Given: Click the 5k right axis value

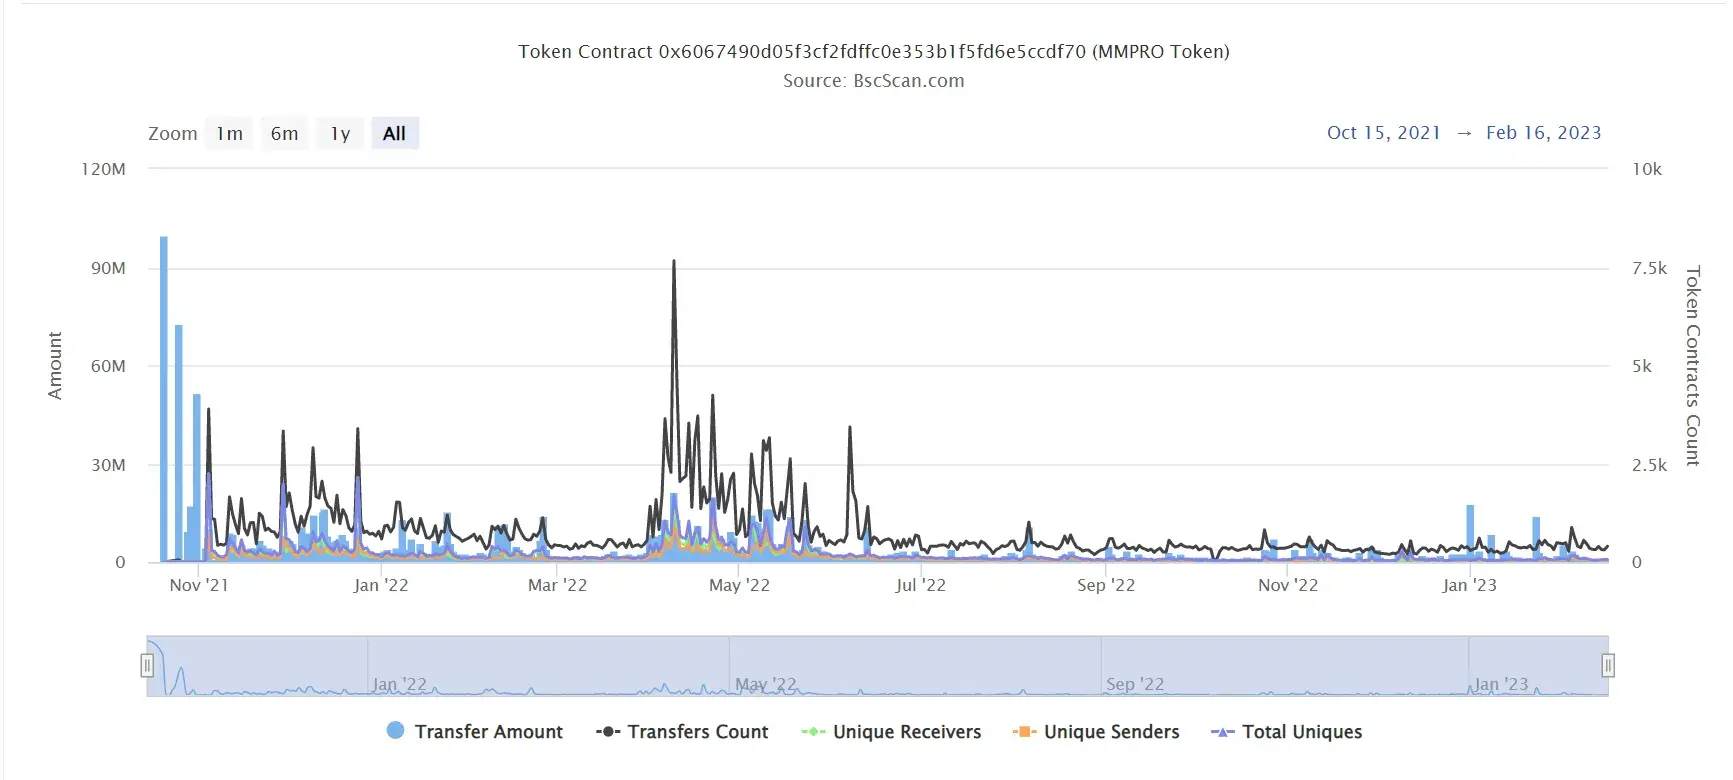Looking at the screenshot, I should pyautogui.click(x=1642, y=366).
